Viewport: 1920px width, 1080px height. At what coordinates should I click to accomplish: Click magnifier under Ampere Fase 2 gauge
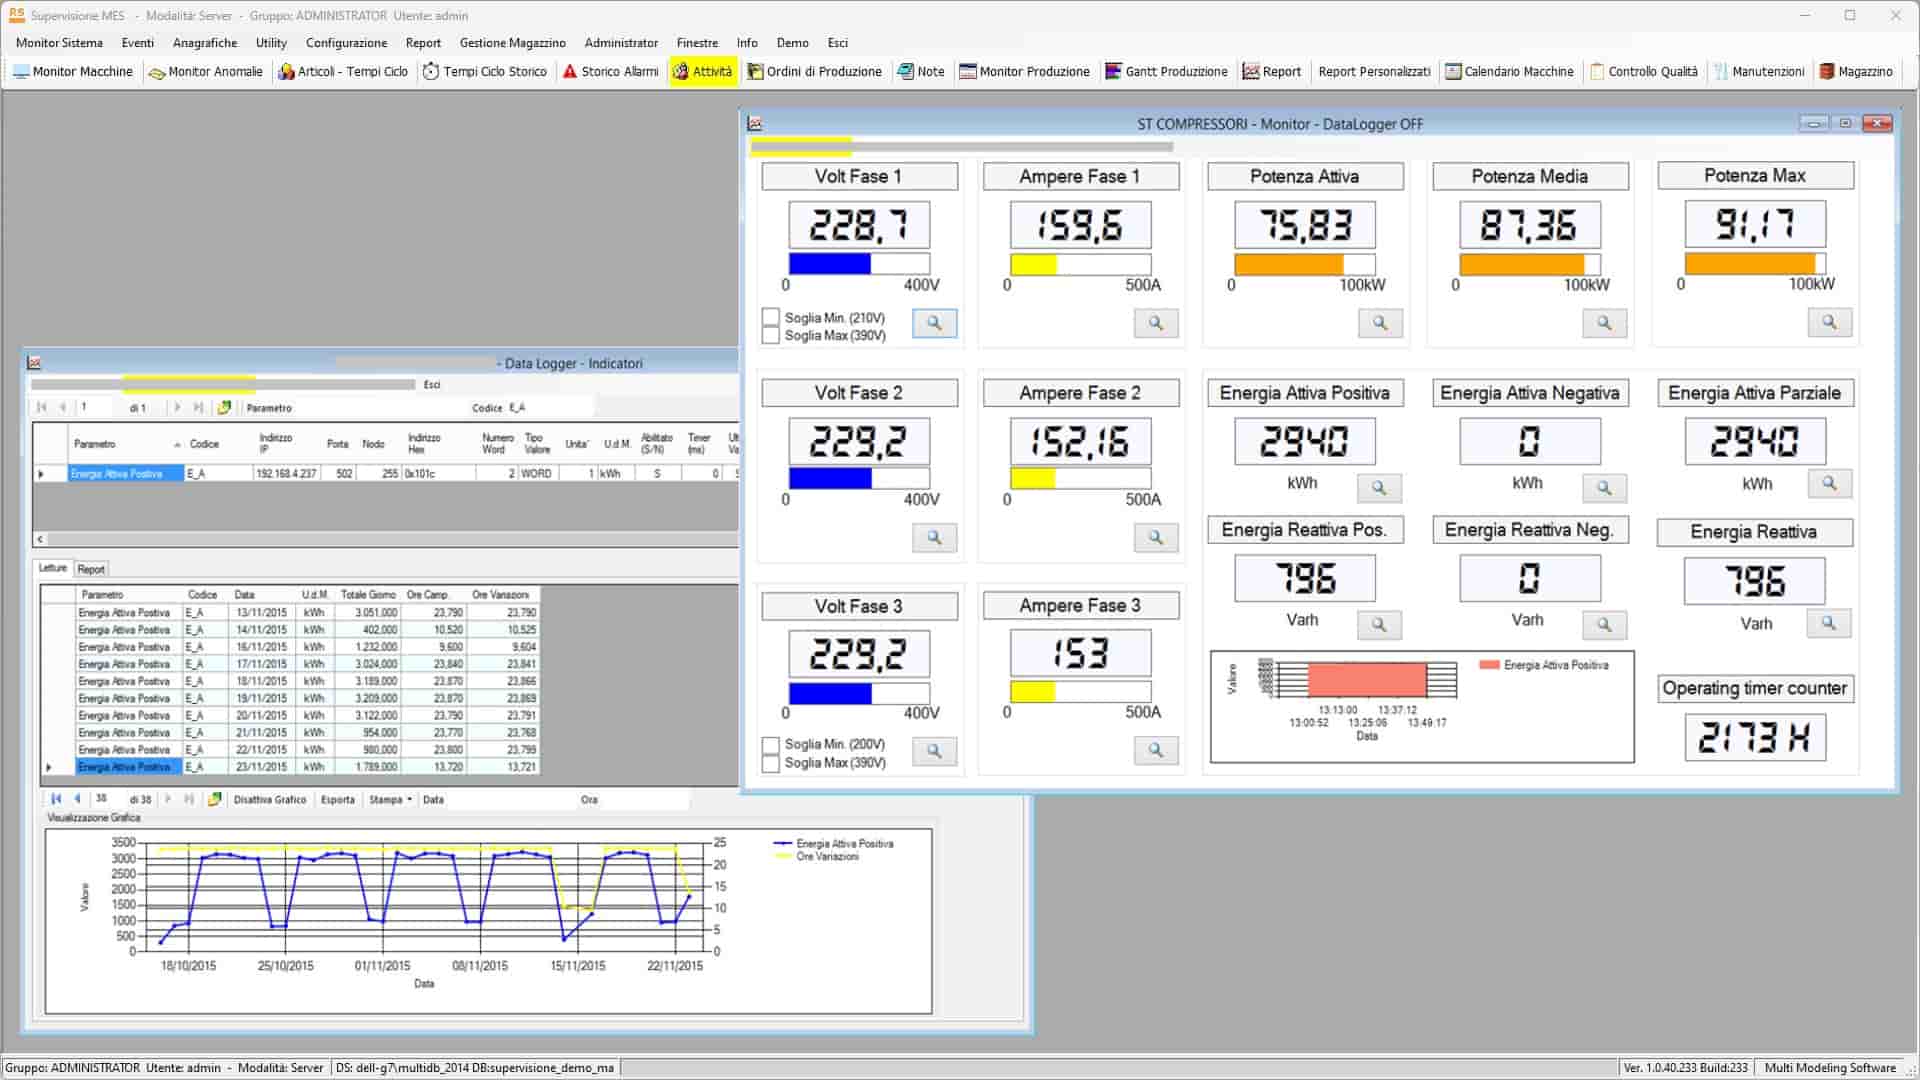(1156, 538)
